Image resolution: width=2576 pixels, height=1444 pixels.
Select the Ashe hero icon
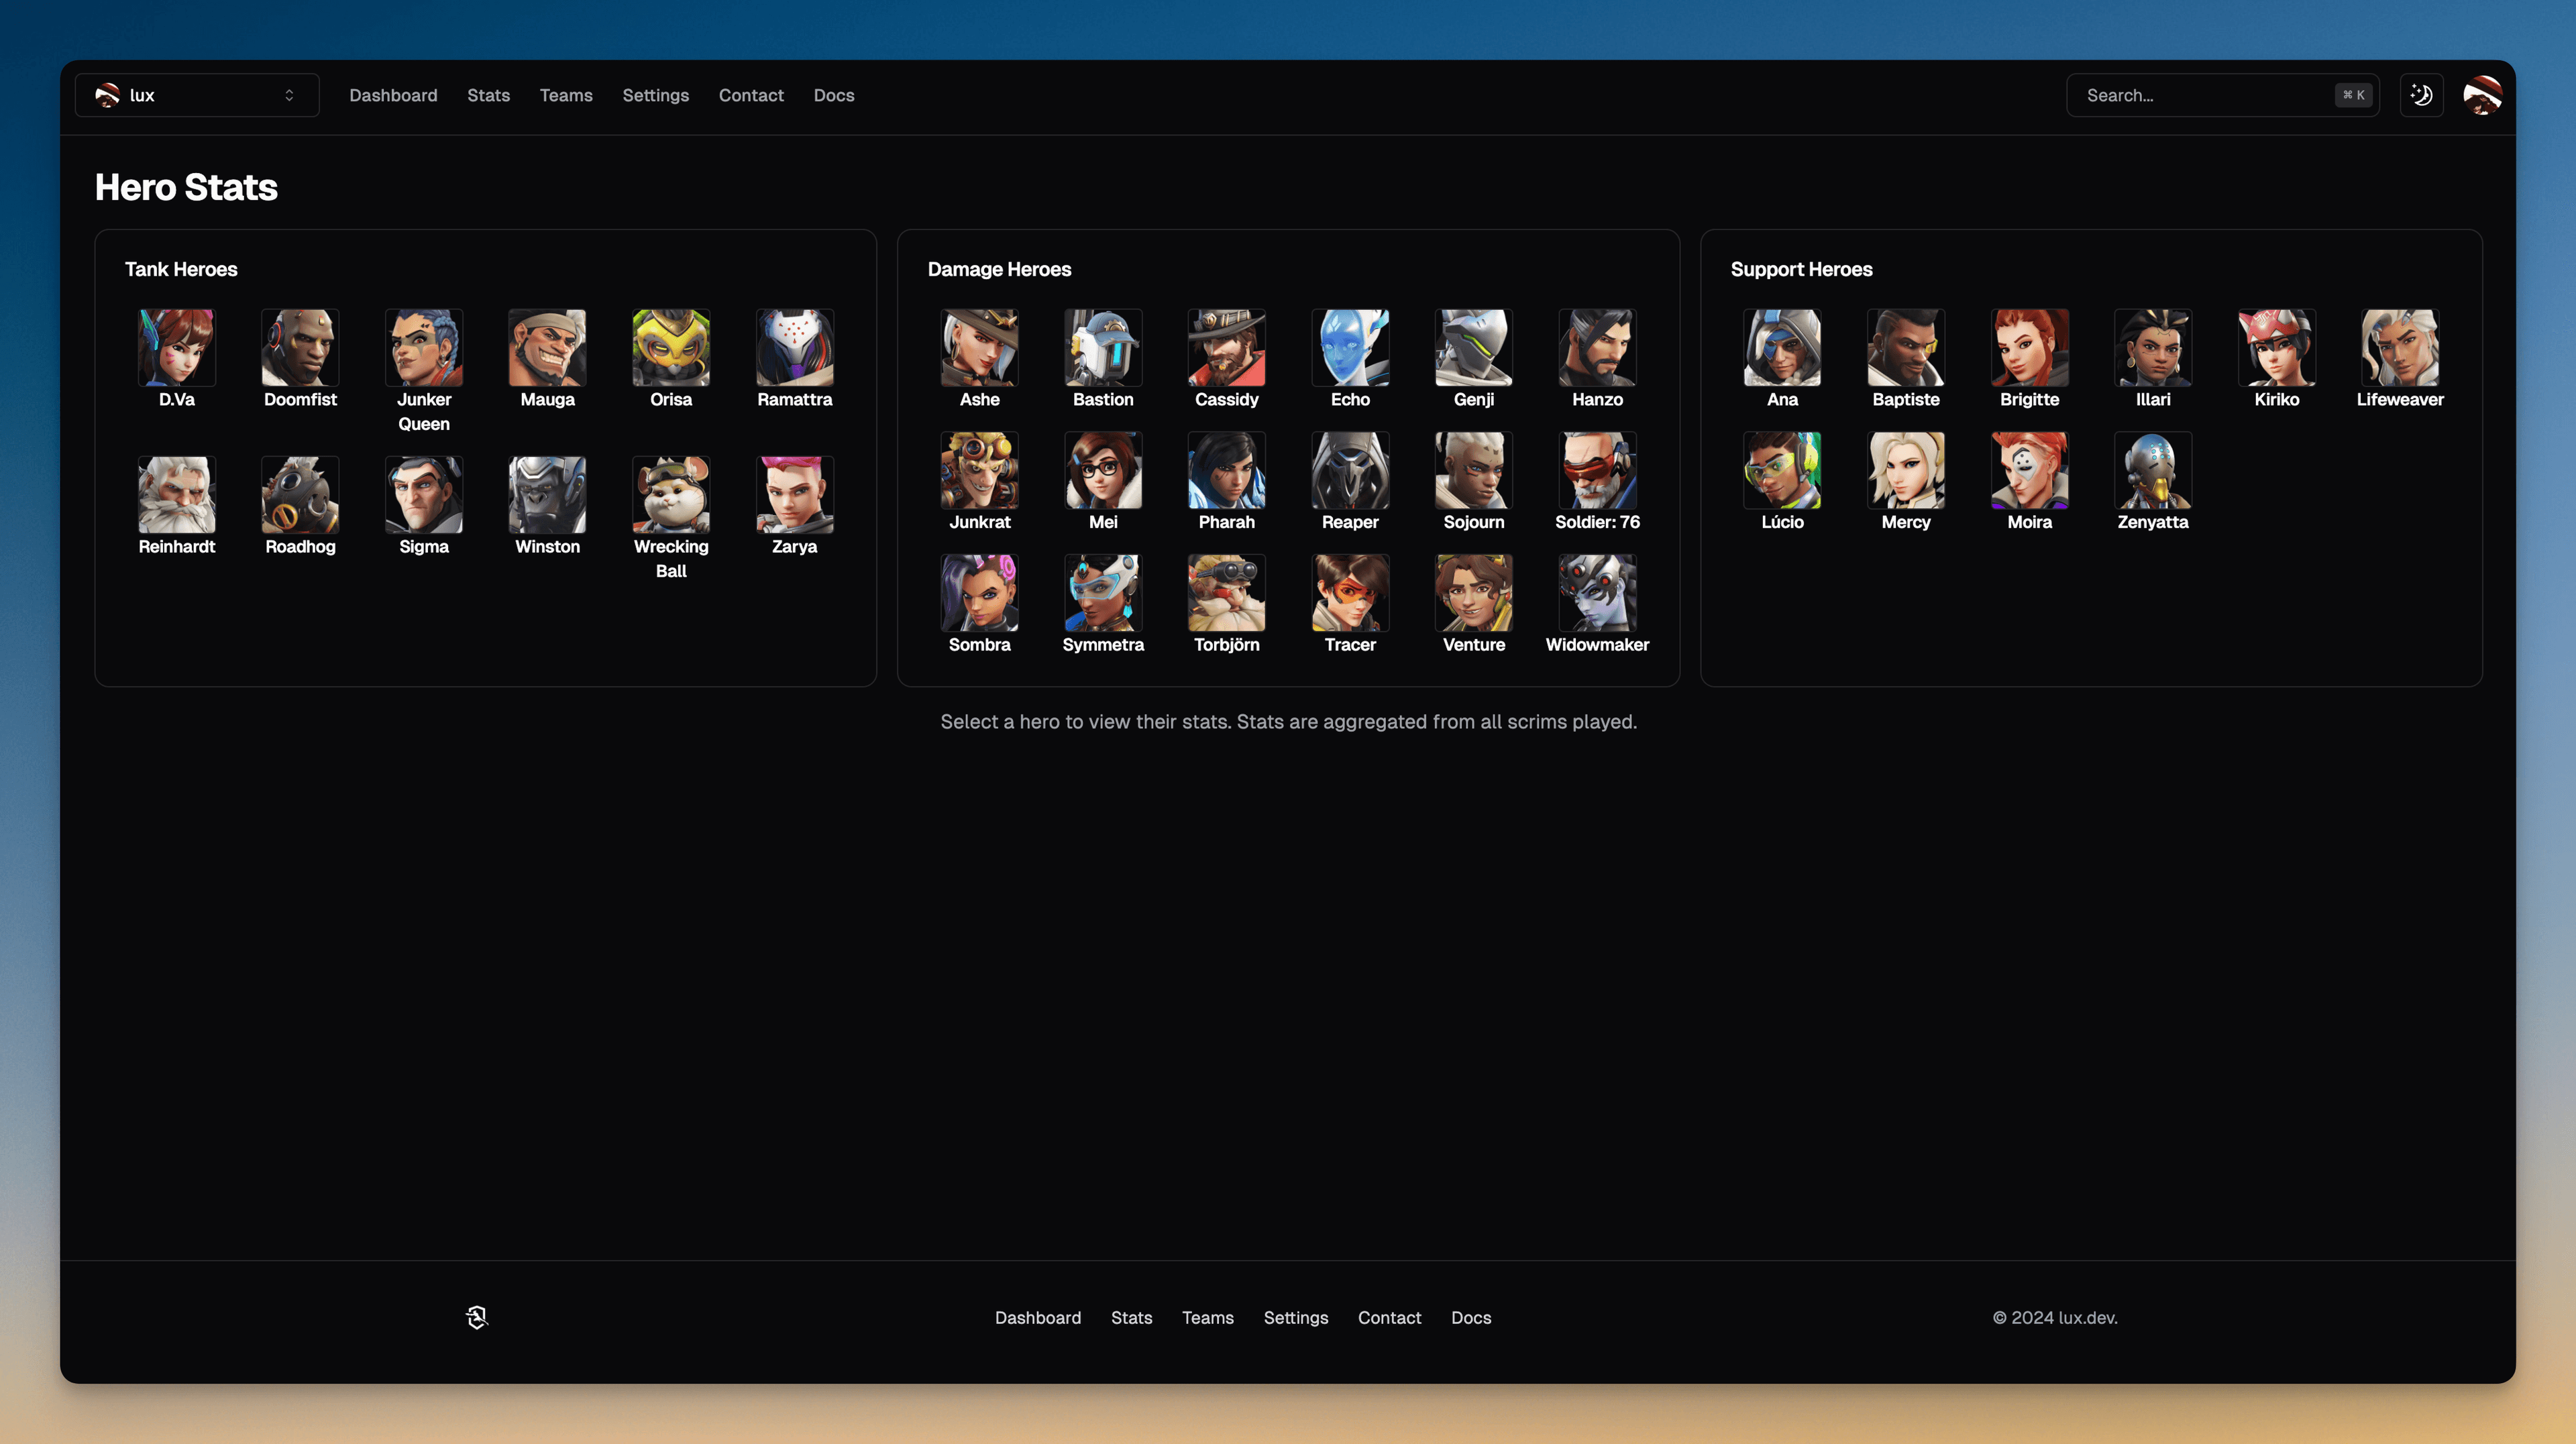[979, 347]
